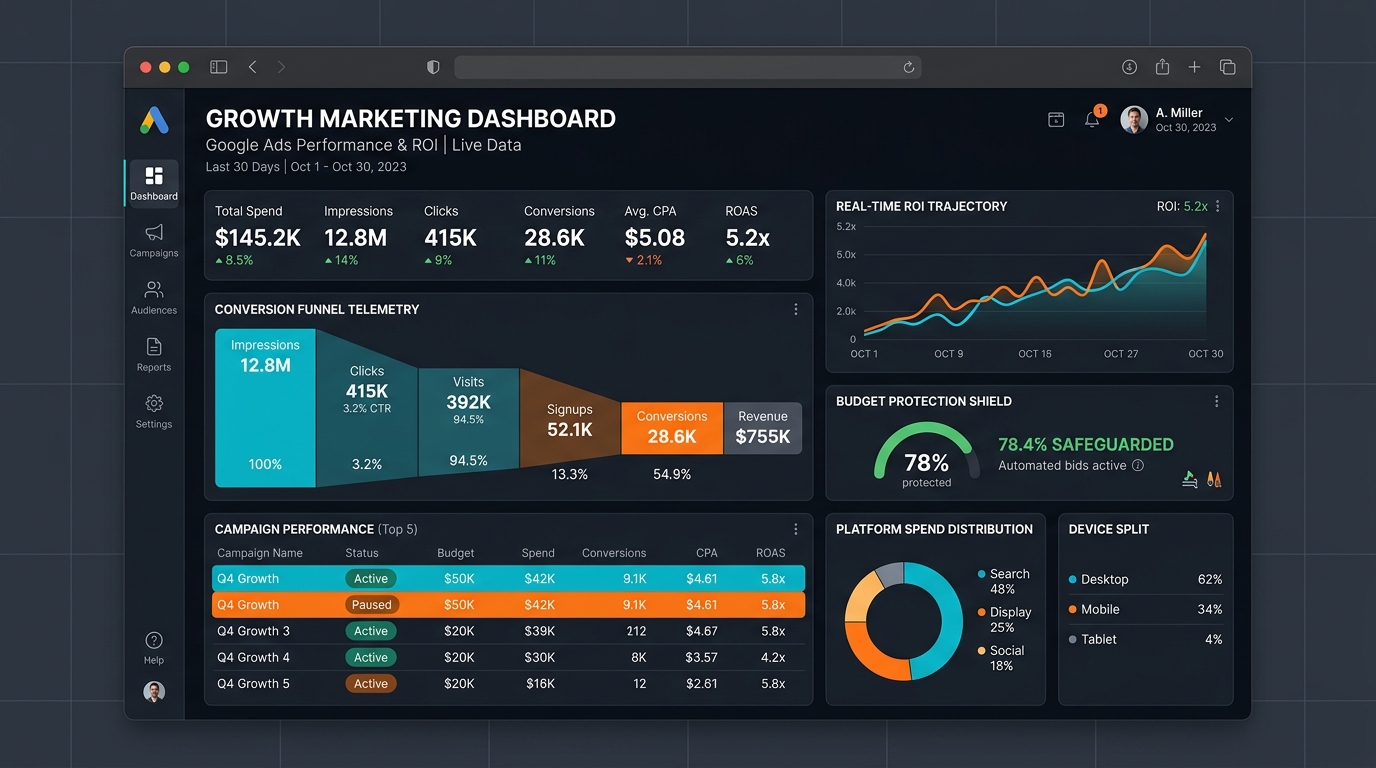The height and width of the screenshot is (768, 1376).
Task: Click the platform spend donut chart
Action: point(903,621)
